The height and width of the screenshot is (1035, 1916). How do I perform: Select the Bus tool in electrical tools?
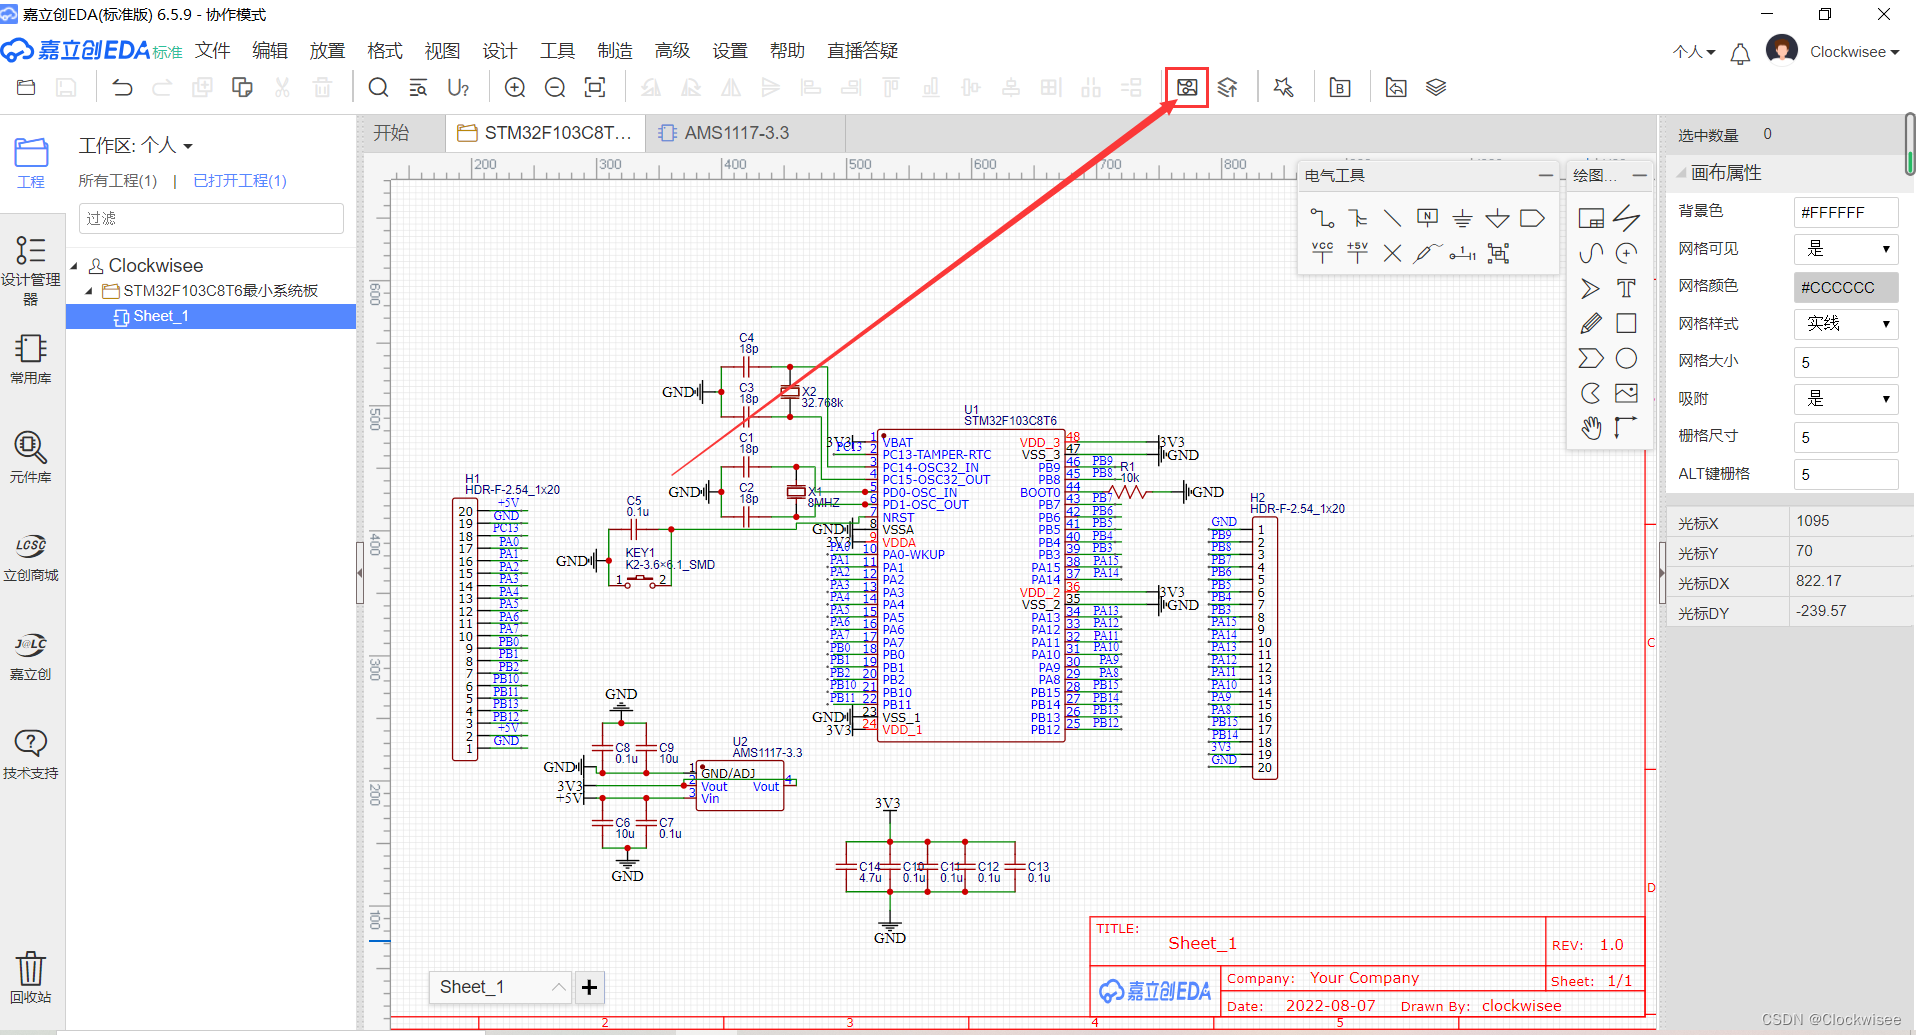(x=1357, y=218)
